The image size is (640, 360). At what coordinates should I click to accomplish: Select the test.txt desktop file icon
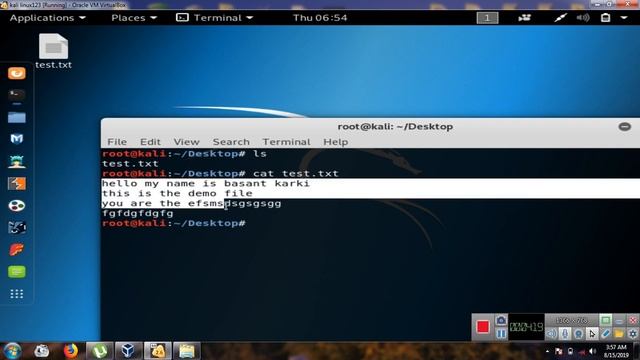point(53,51)
